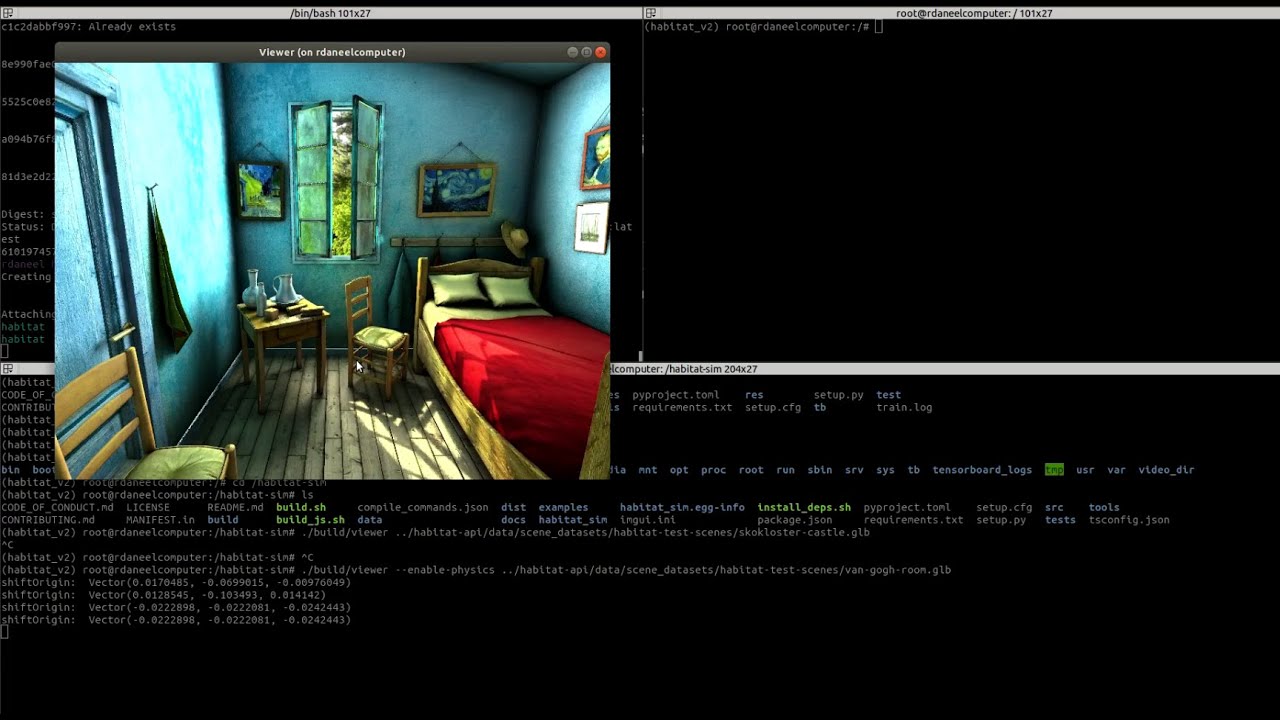Click the 'tests' directory name

tap(1060, 520)
